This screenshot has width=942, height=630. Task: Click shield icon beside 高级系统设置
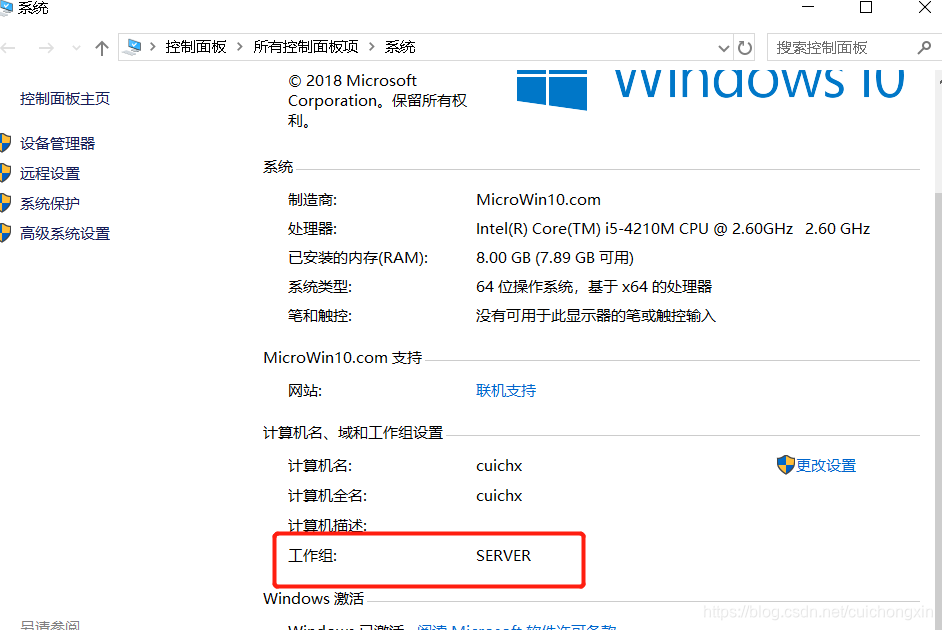(x=5, y=233)
